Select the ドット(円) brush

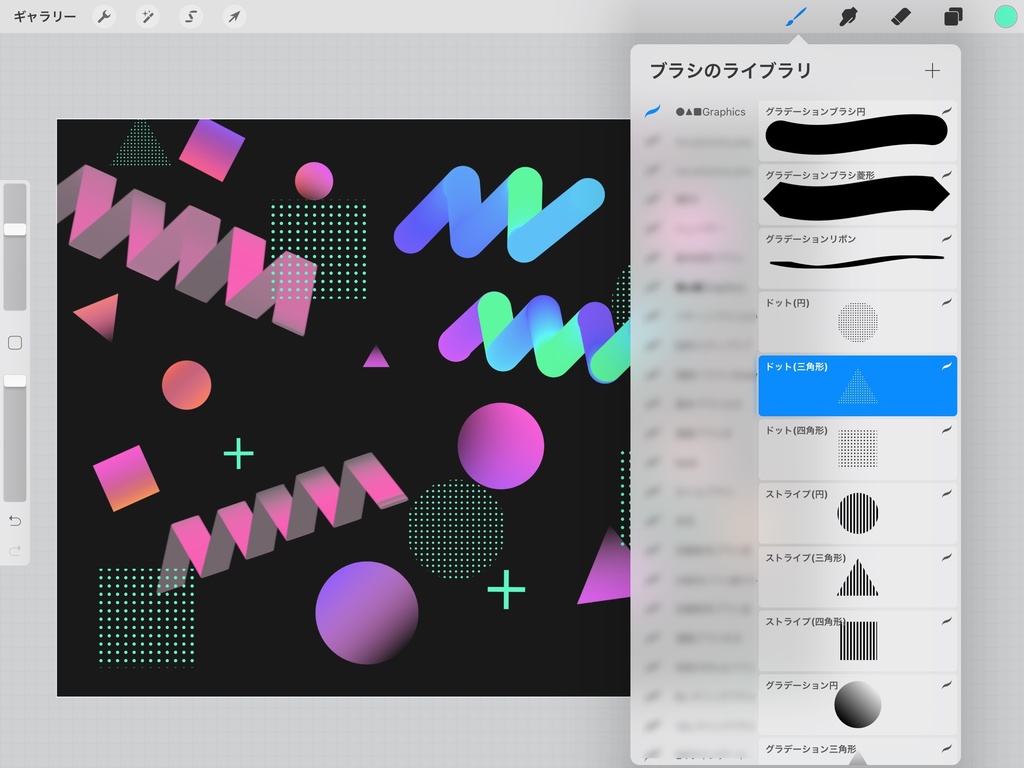(x=857, y=322)
